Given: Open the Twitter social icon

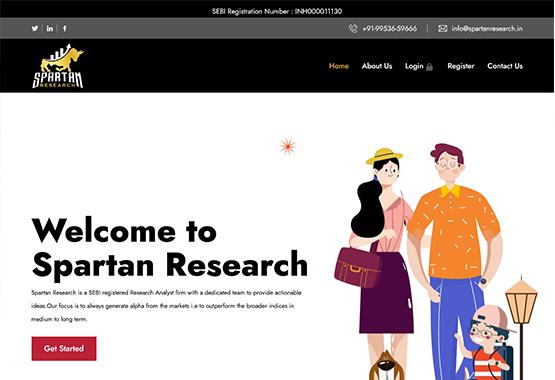Looking at the screenshot, I should tap(35, 28).
